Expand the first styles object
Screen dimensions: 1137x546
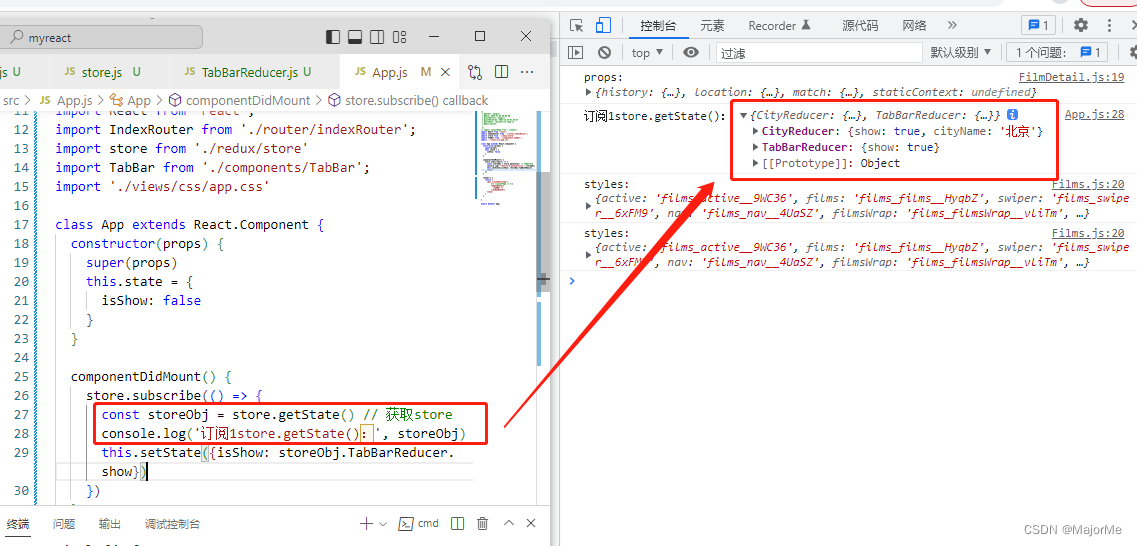tap(589, 206)
